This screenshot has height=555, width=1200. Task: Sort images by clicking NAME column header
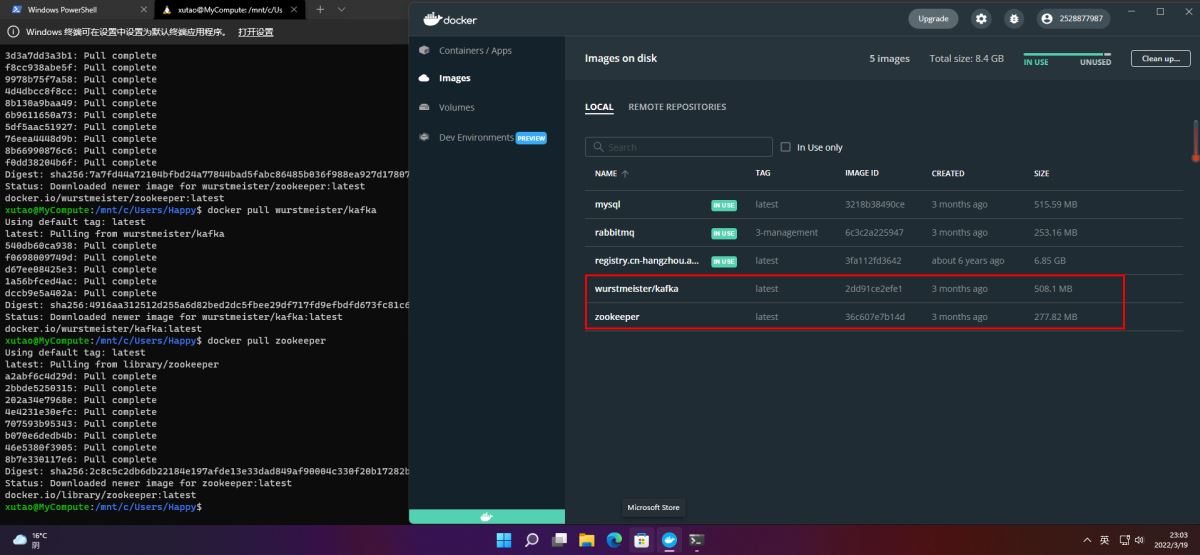click(606, 173)
